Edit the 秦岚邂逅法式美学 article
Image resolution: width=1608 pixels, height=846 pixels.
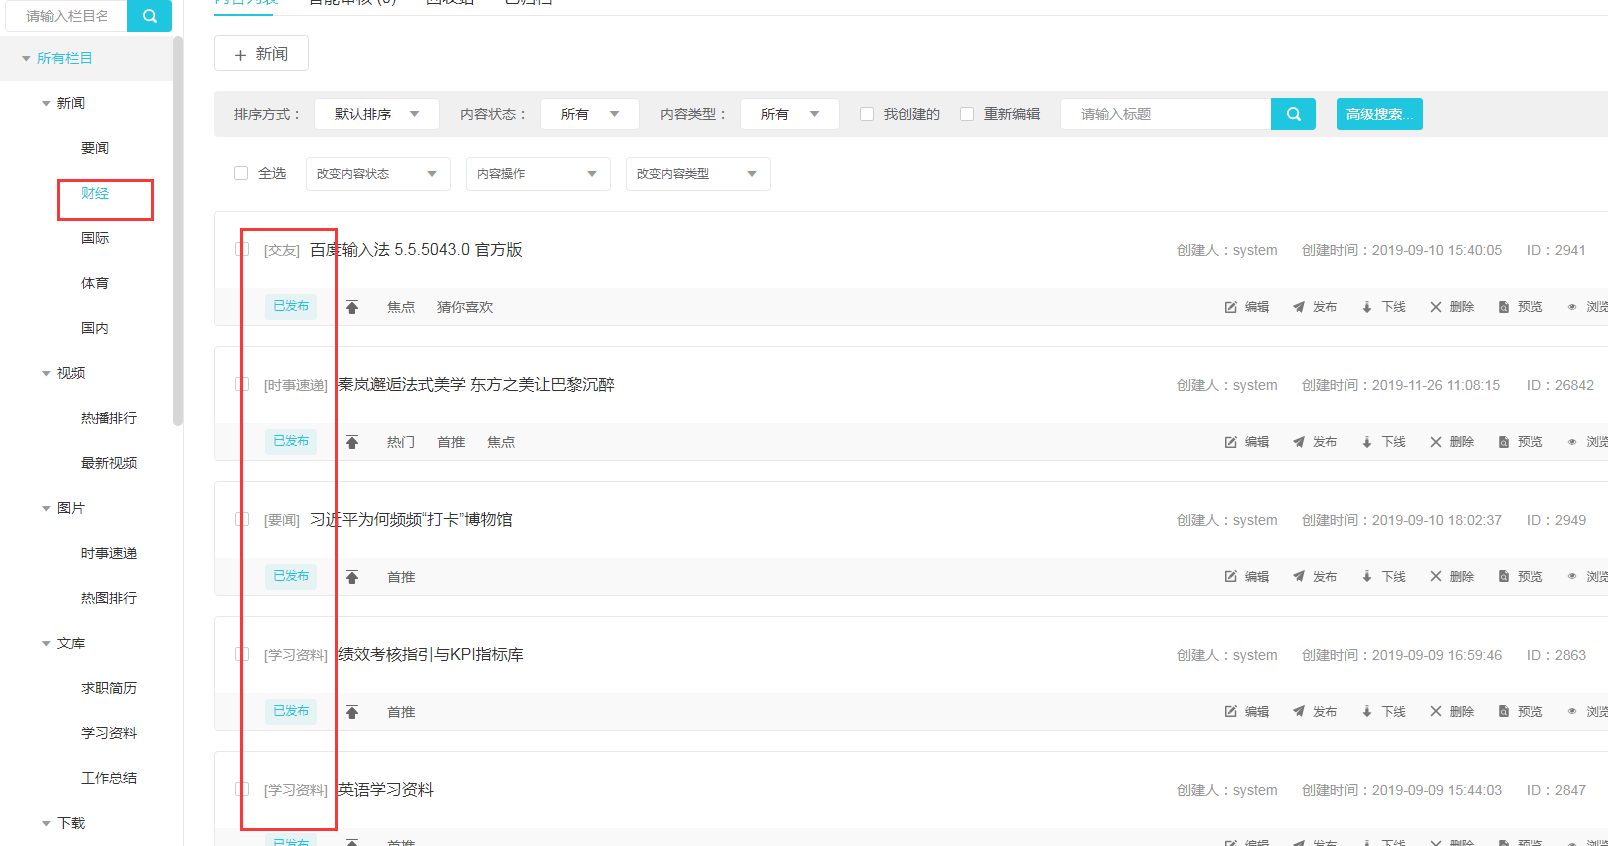click(1247, 442)
